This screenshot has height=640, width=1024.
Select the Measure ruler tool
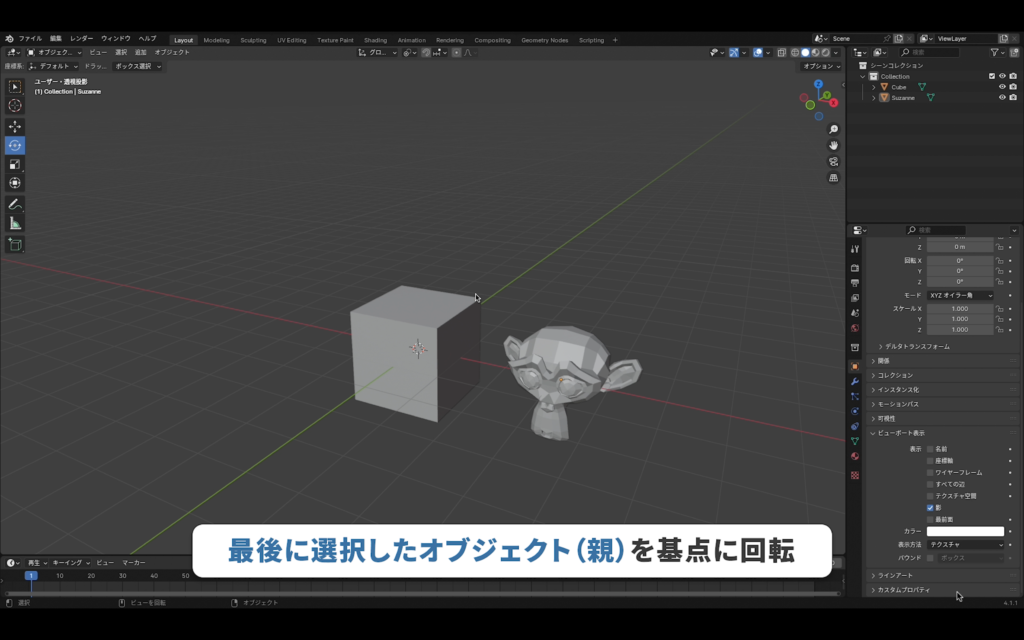tap(15, 223)
